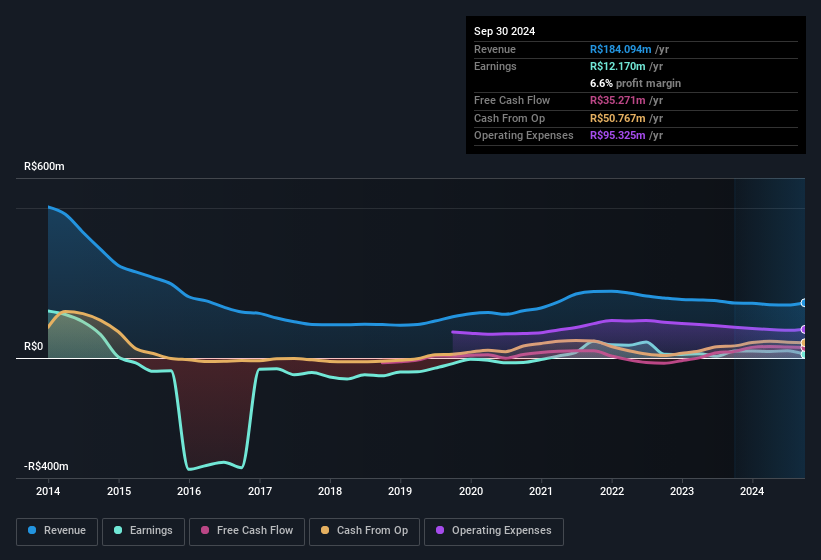Click the R$600m y-axis label

coord(44,166)
